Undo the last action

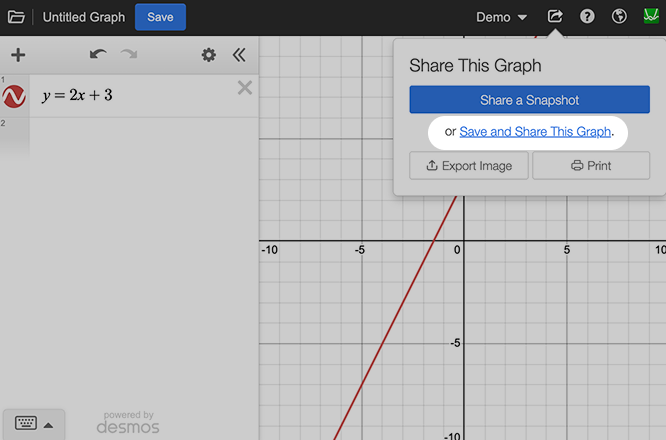(x=97, y=55)
